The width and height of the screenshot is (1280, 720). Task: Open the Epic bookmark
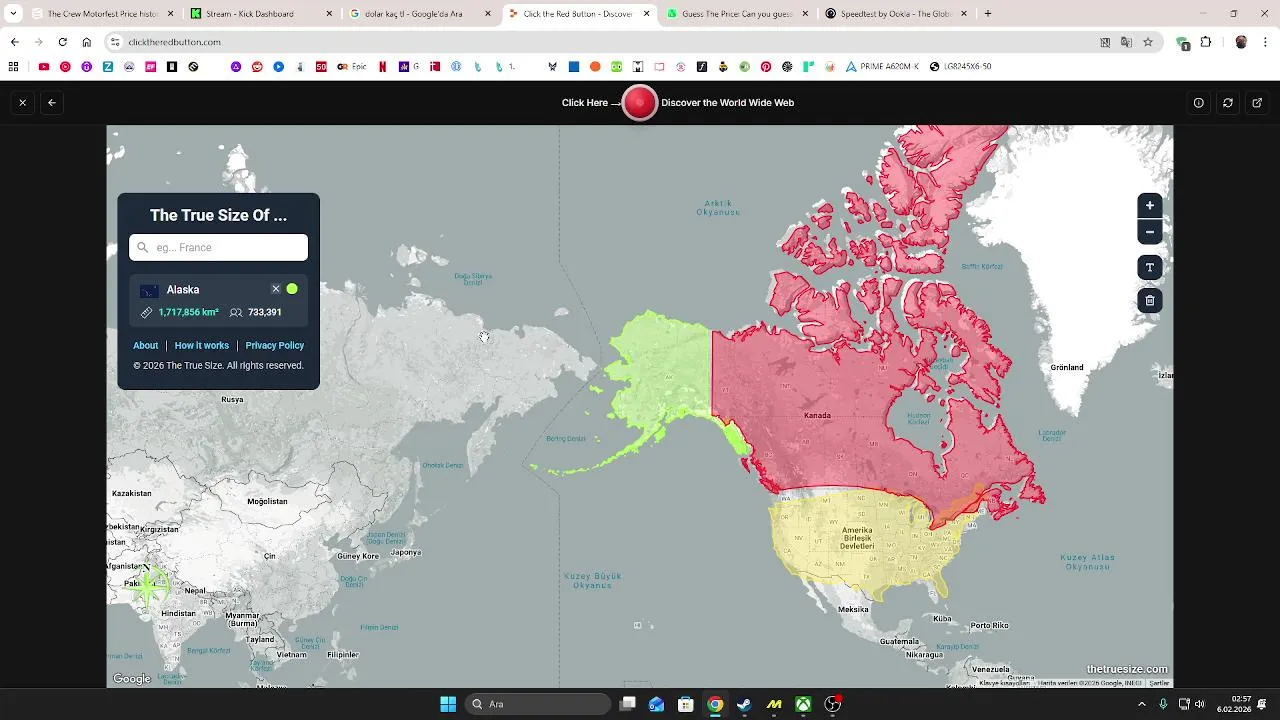point(352,66)
